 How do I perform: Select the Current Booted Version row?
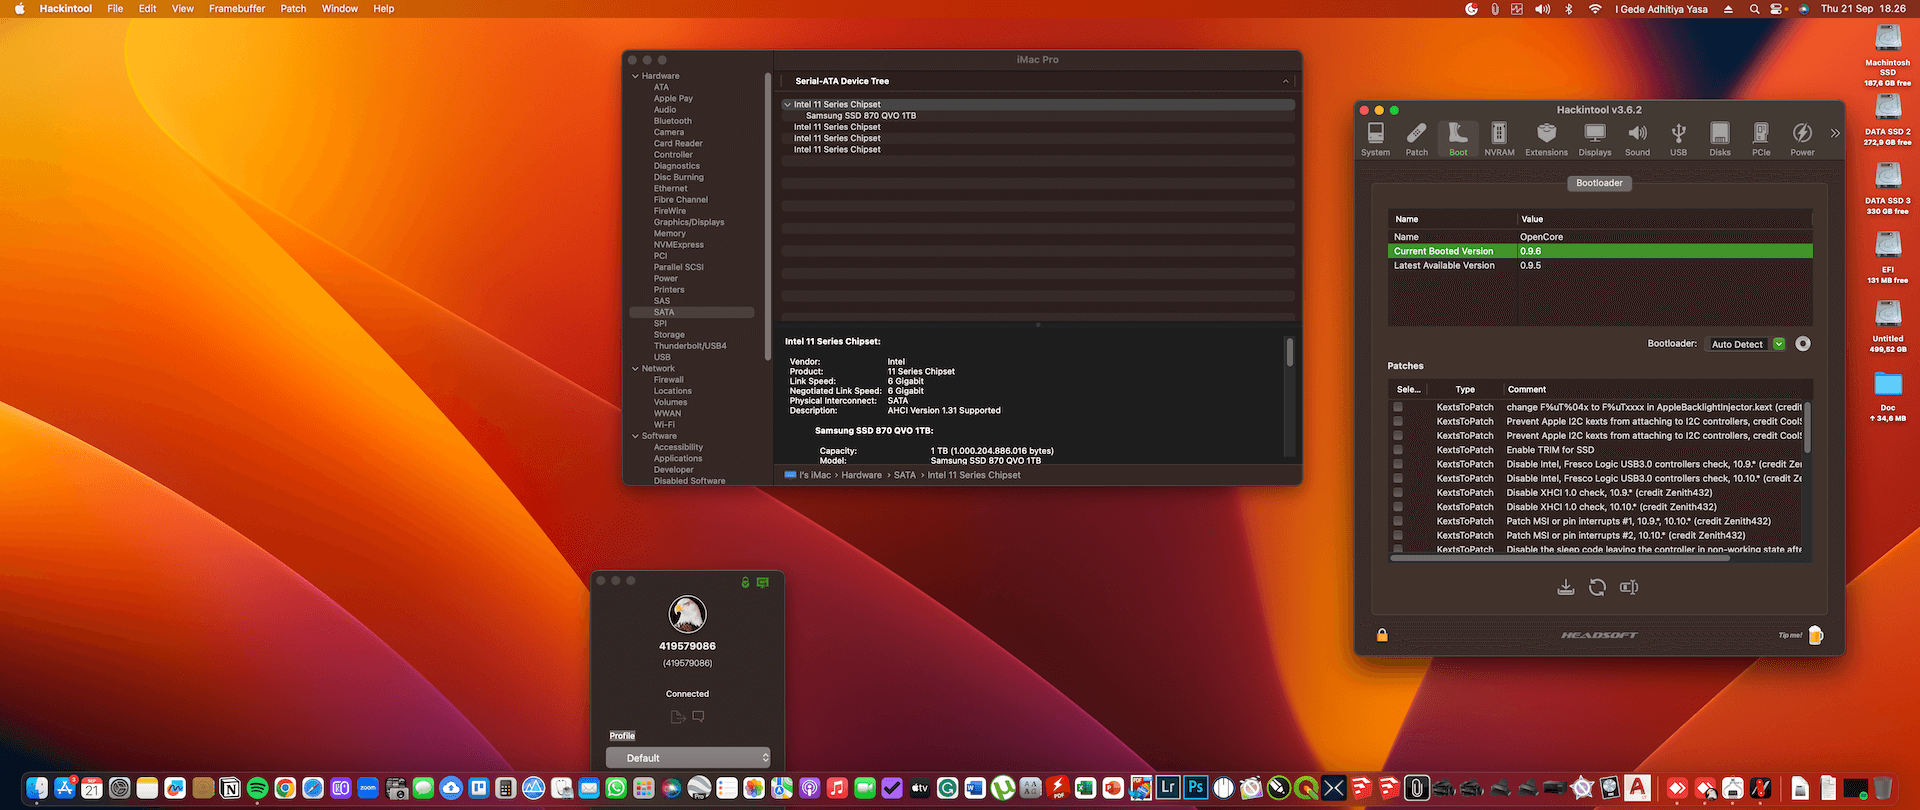[x=1600, y=251]
